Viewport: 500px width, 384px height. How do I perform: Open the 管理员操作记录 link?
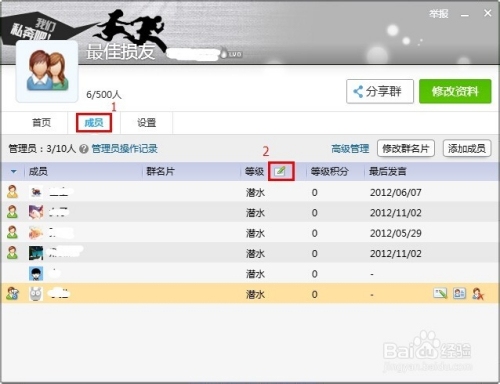124,149
